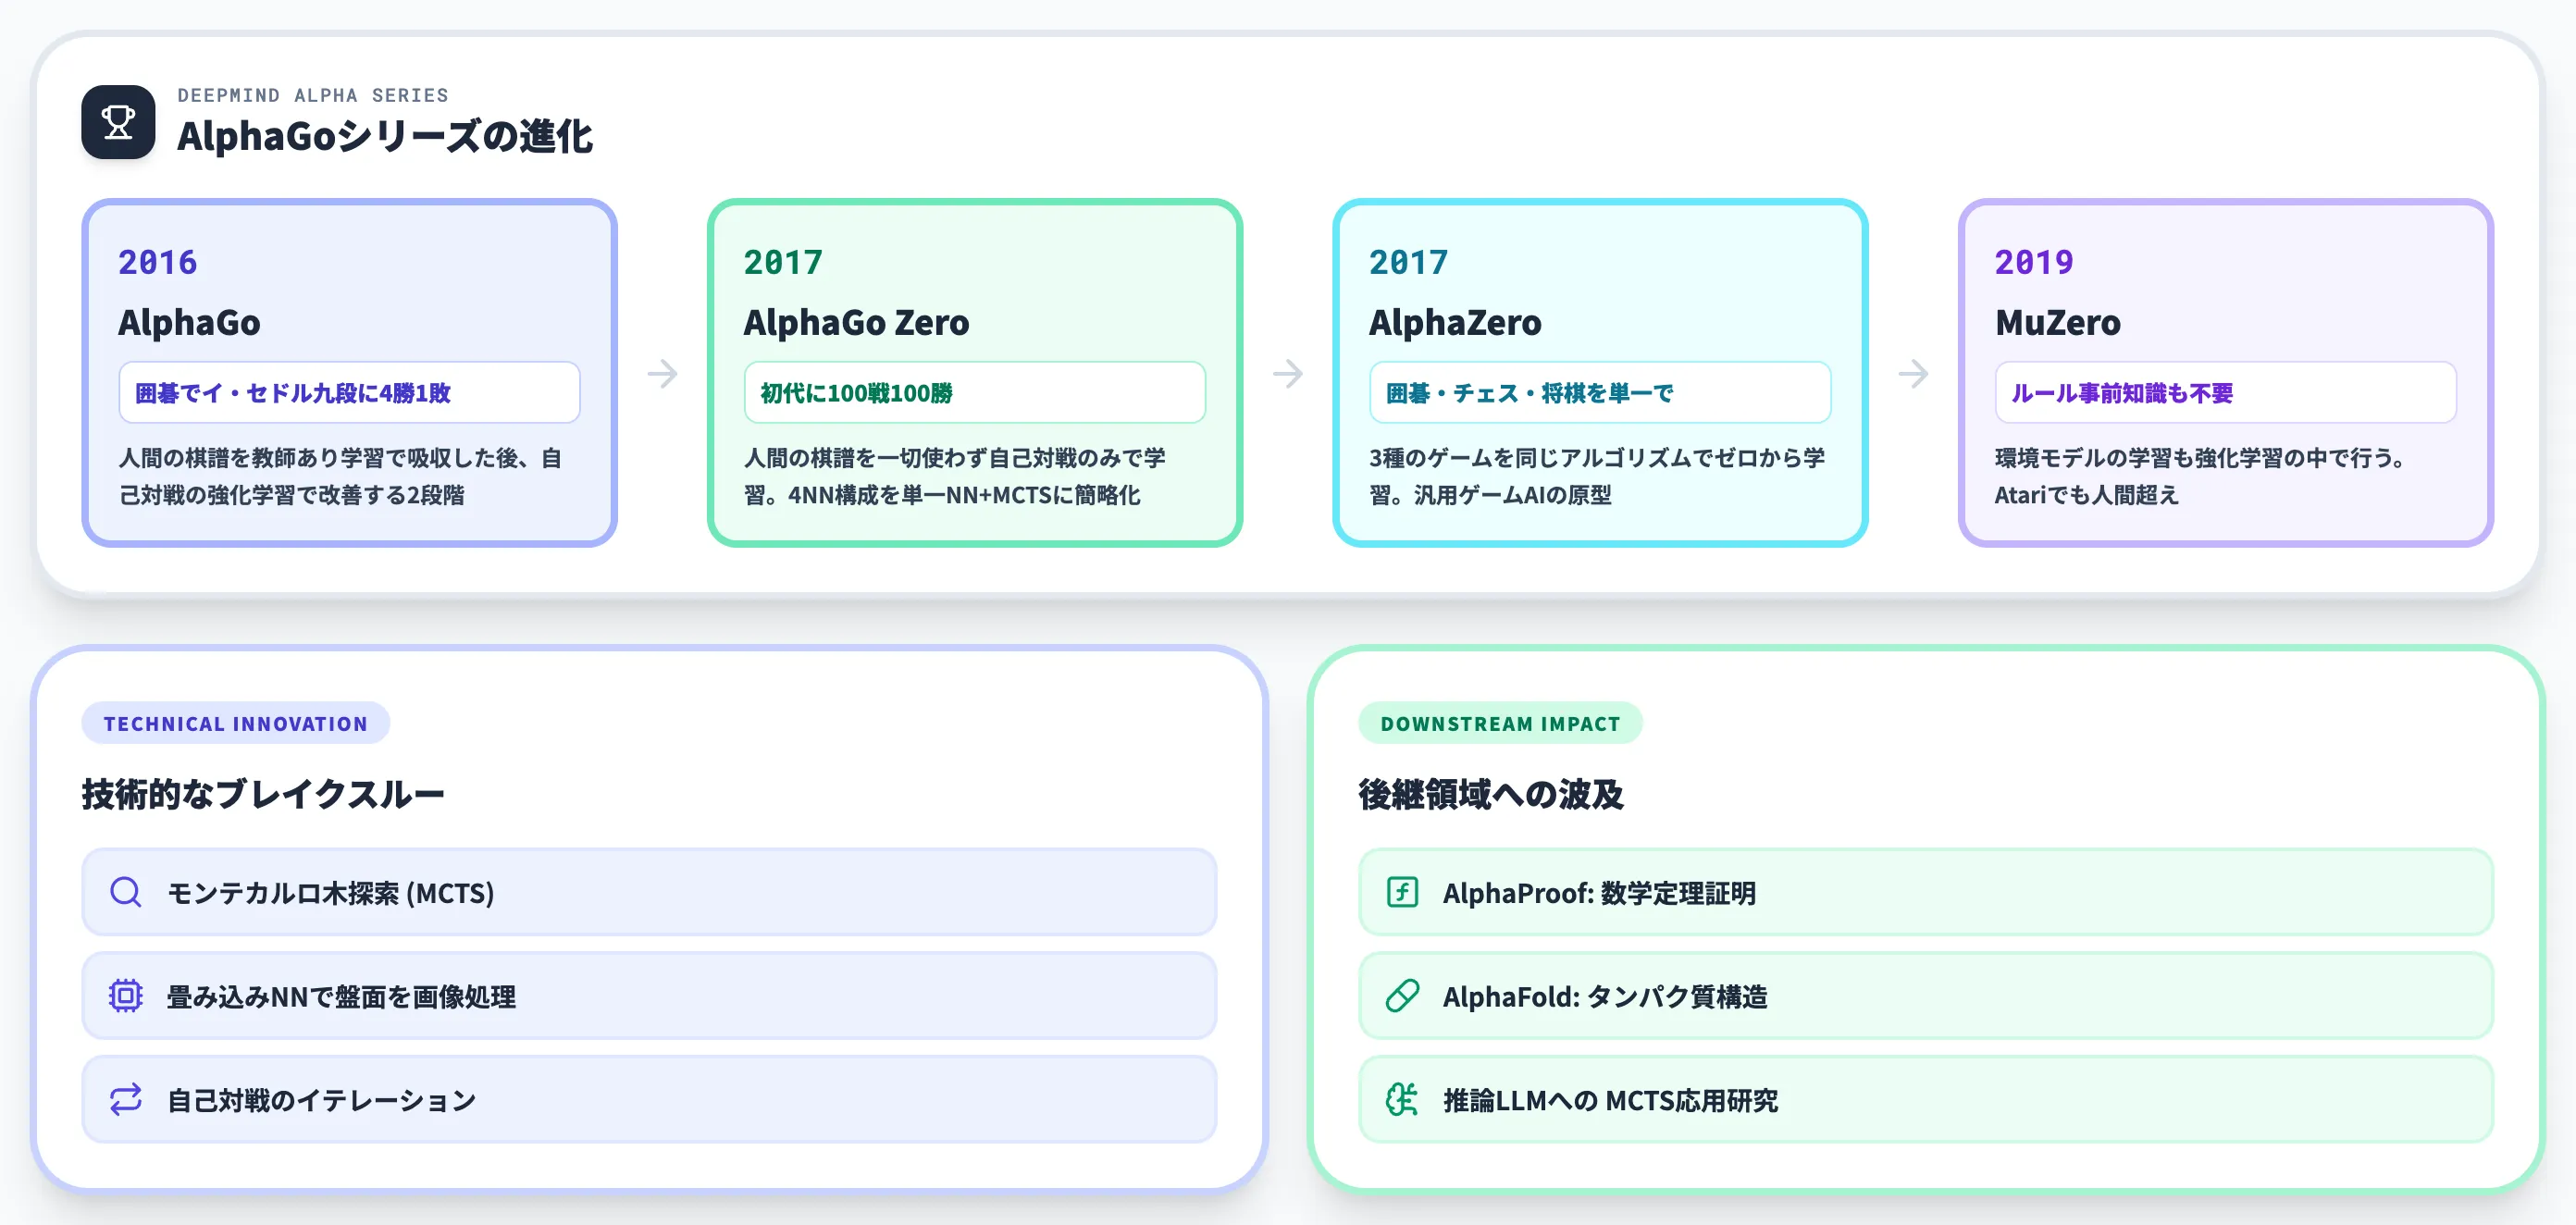Click the description 人間の棋譜を教師あり学習で吸収
The width and height of the screenshot is (2576, 1225).
[x=341, y=476]
